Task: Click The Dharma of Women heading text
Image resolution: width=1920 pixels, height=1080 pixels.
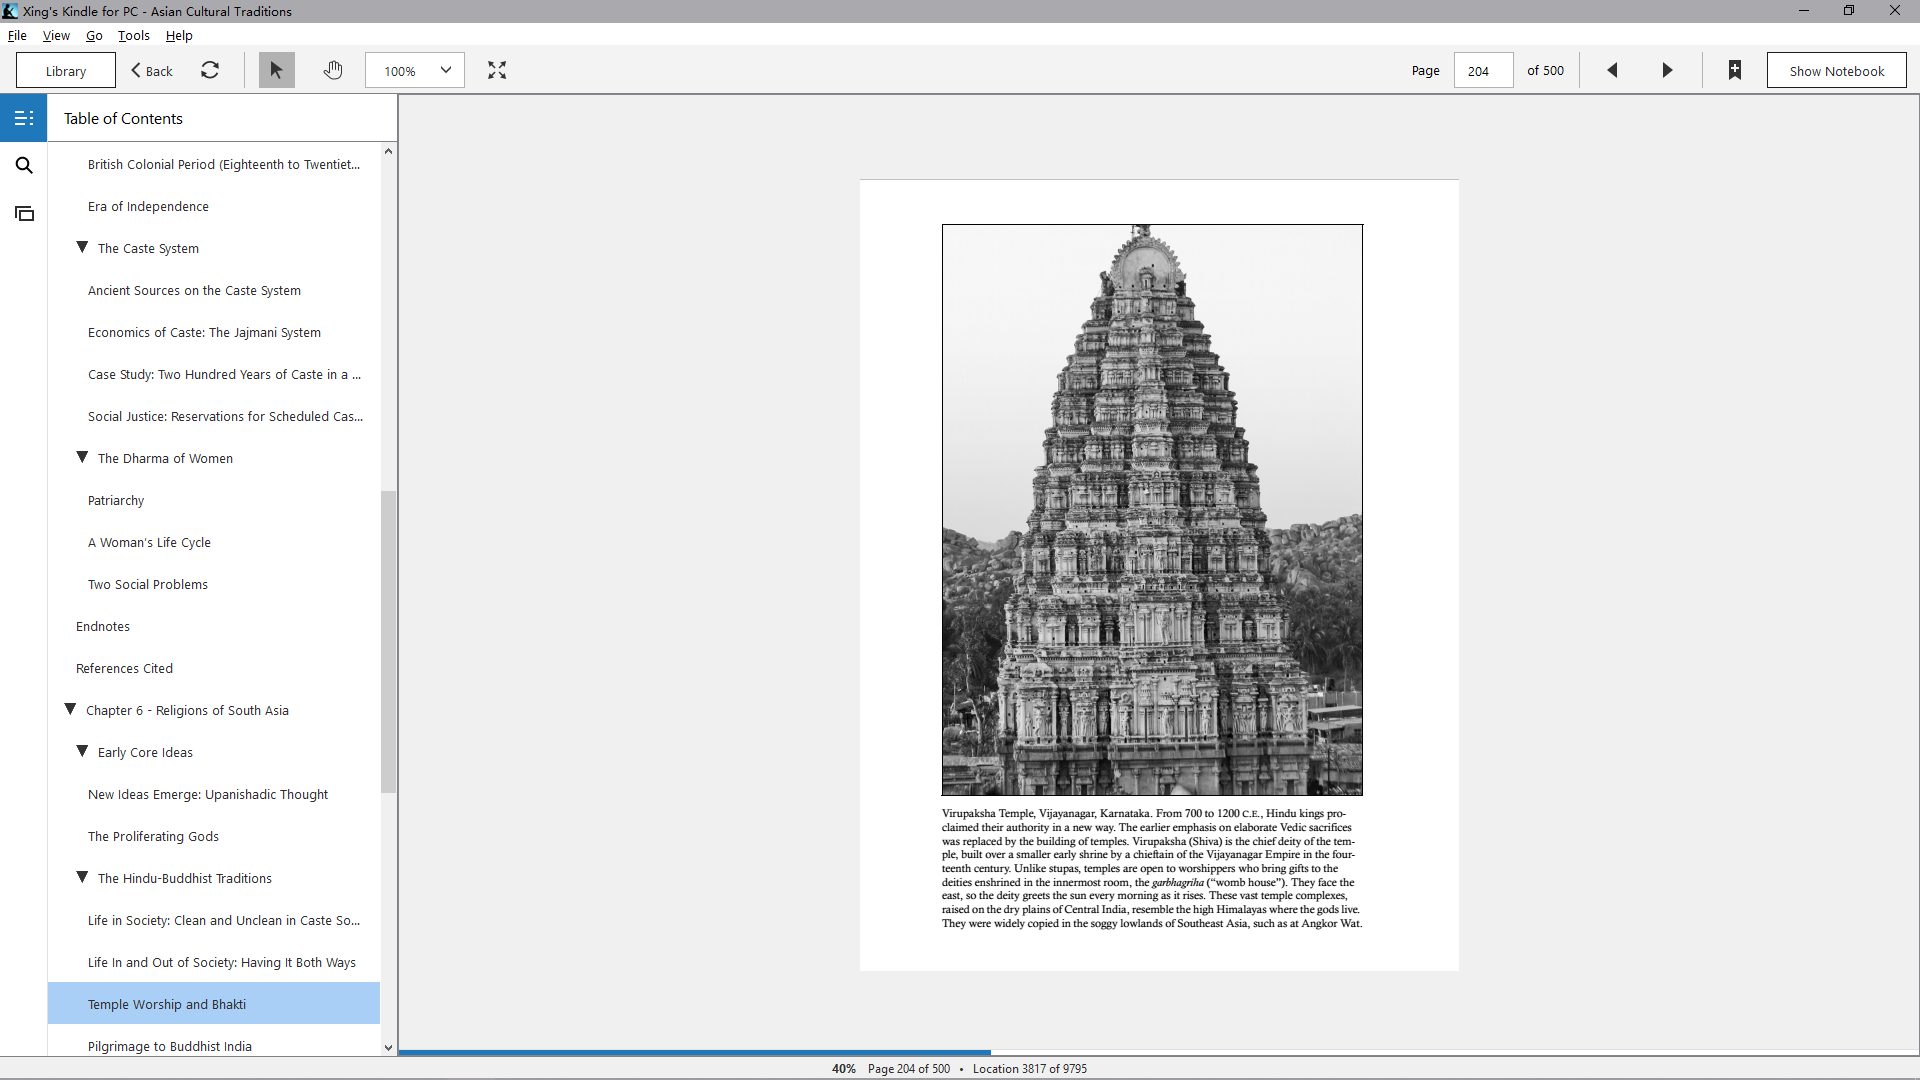Action: pyautogui.click(x=165, y=458)
